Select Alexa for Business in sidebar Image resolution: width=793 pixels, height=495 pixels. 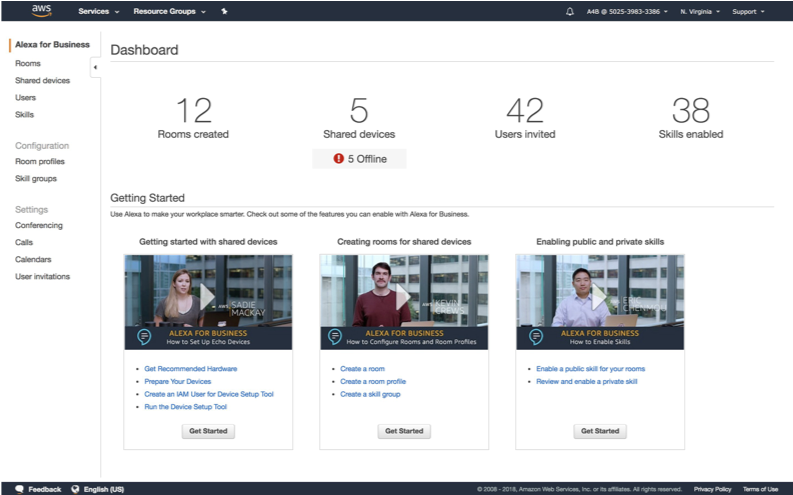click(x=52, y=44)
